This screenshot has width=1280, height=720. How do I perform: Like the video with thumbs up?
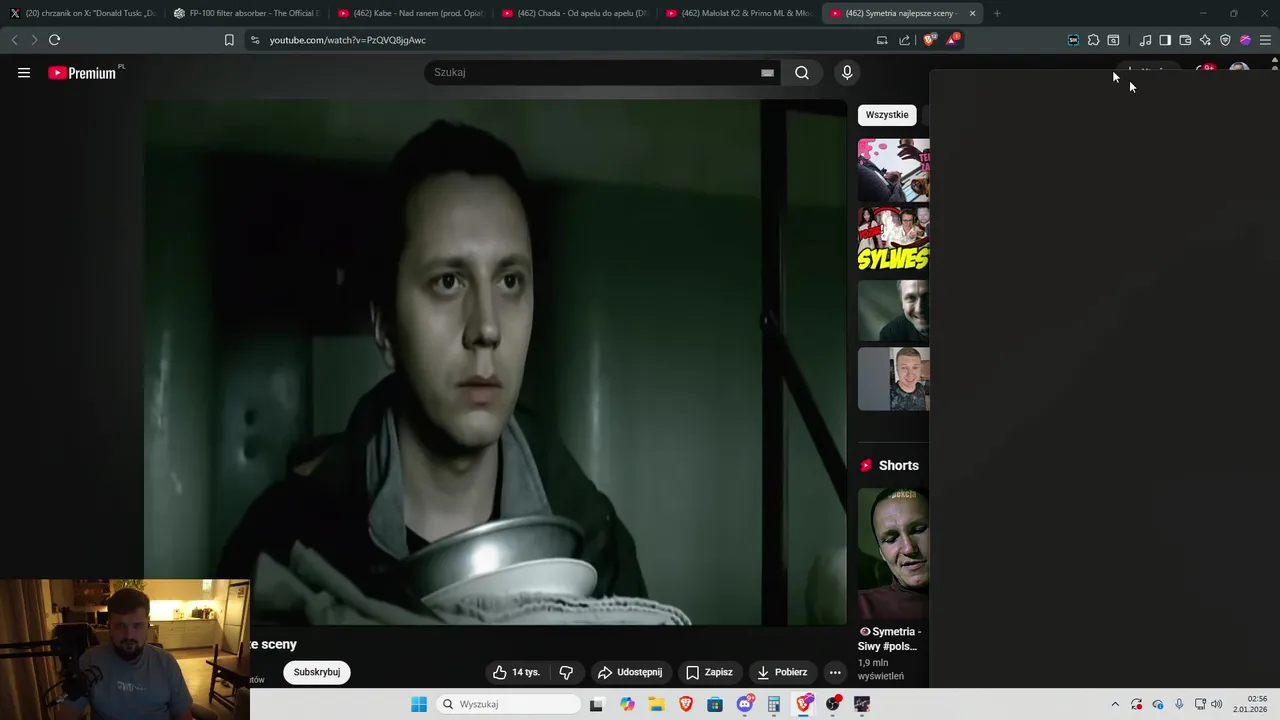tap(517, 672)
